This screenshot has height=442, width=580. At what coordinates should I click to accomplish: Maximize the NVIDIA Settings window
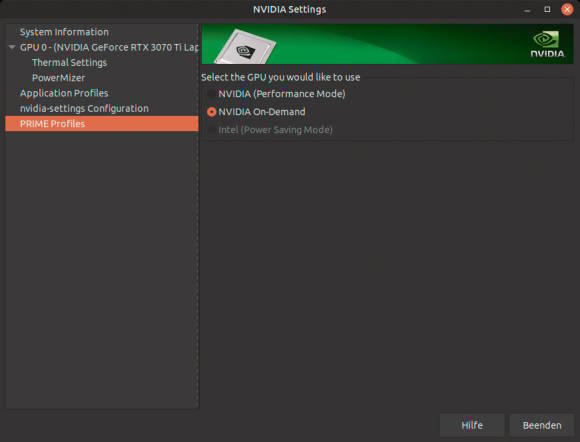click(x=547, y=10)
